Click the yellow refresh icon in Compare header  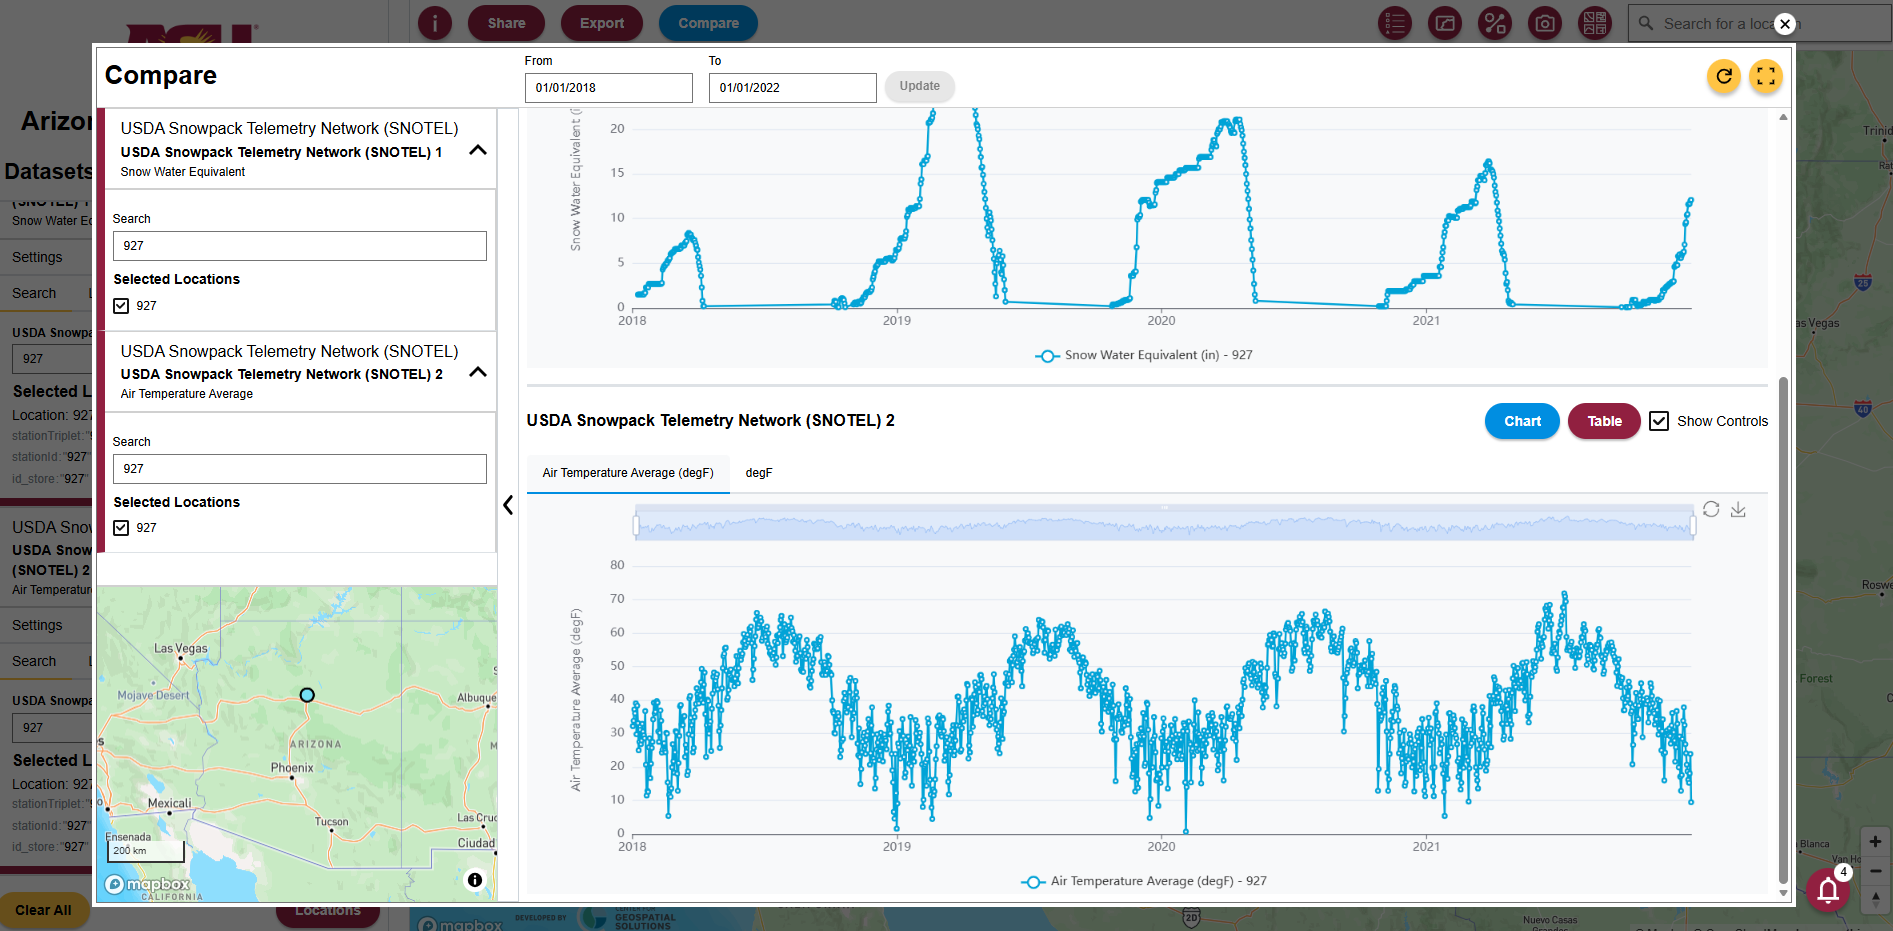pyautogui.click(x=1723, y=76)
